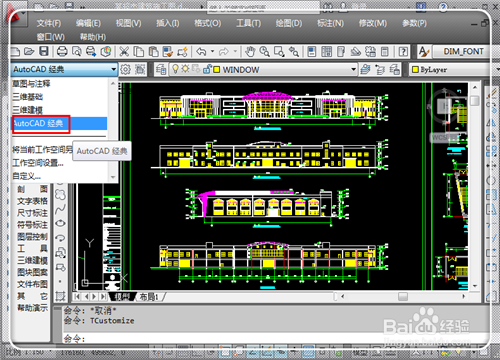Click 尺寸标注 in Tangent side menu
500x360 pixels.
point(32,213)
